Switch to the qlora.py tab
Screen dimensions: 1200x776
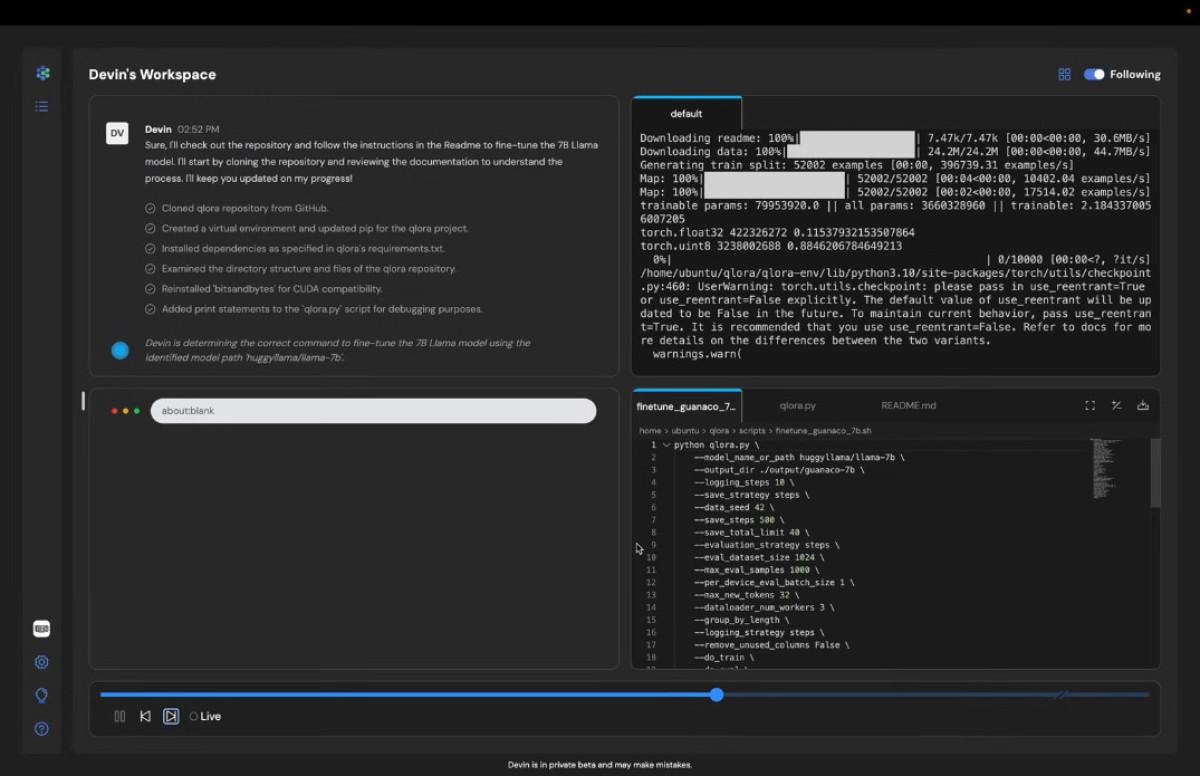click(797, 406)
